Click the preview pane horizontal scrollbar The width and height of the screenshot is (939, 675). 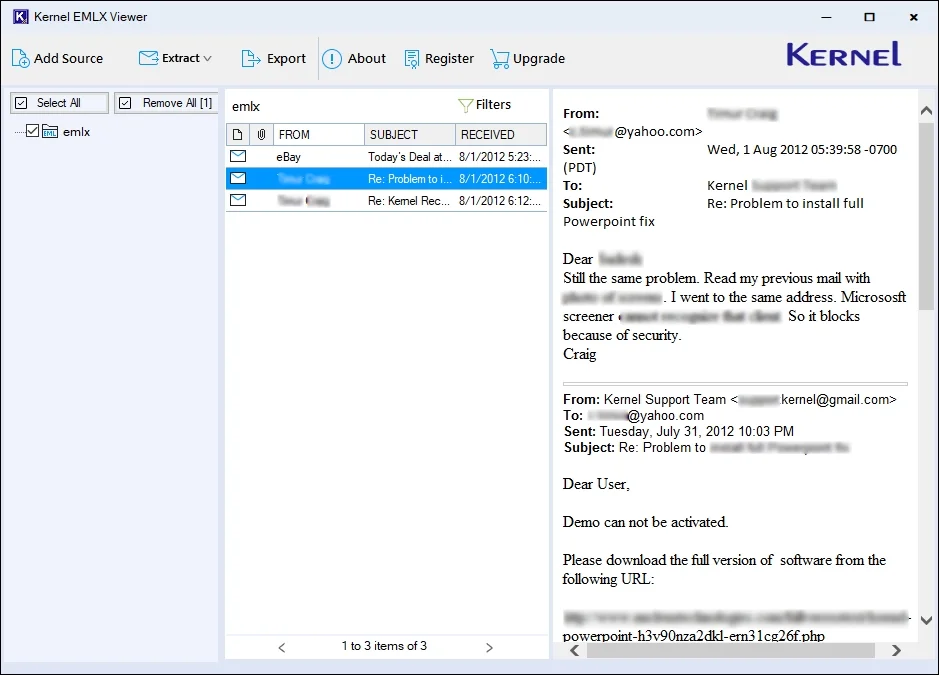(x=730, y=651)
